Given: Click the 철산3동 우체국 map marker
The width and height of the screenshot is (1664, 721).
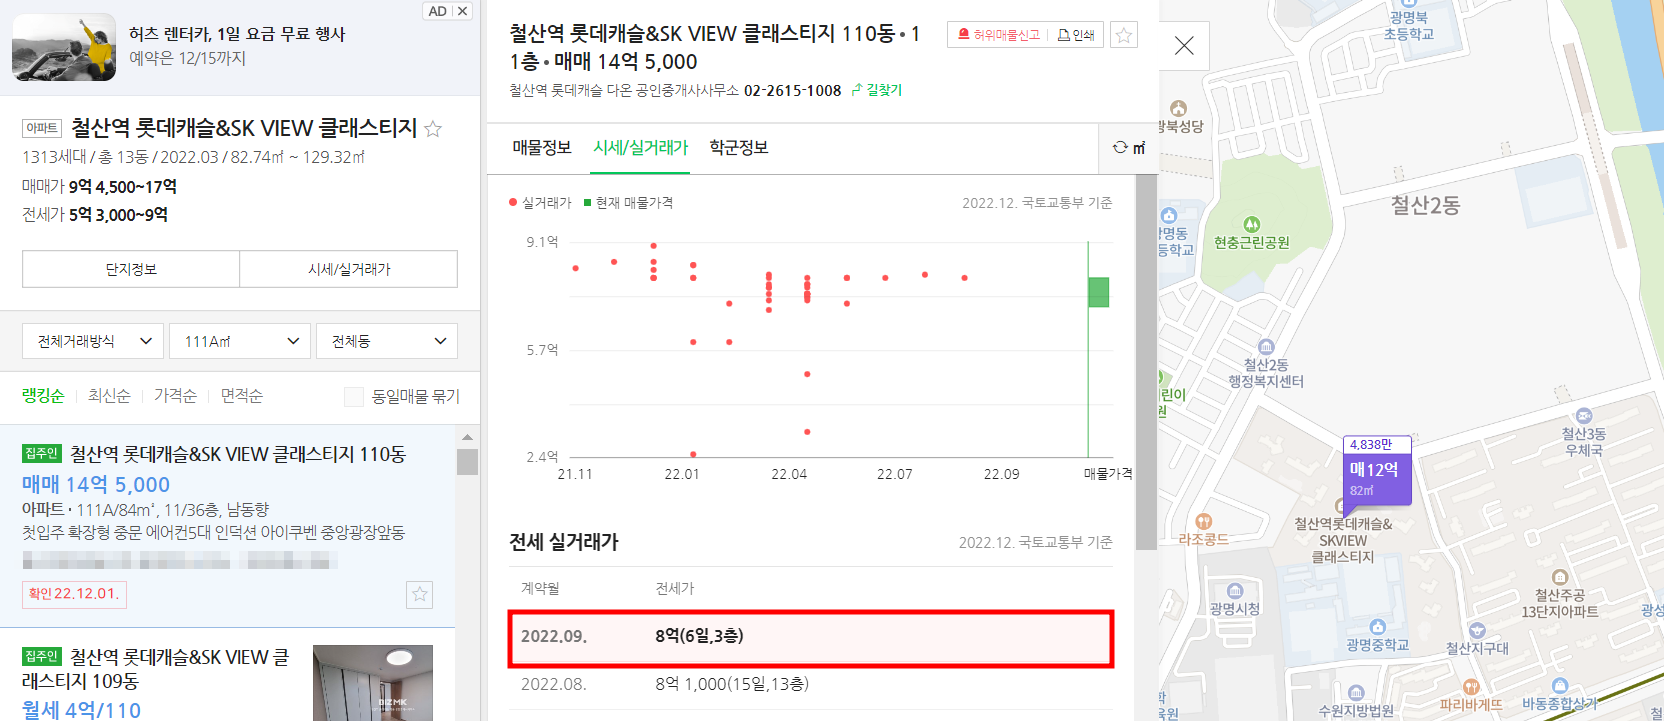Looking at the screenshot, I should (1584, 416).
